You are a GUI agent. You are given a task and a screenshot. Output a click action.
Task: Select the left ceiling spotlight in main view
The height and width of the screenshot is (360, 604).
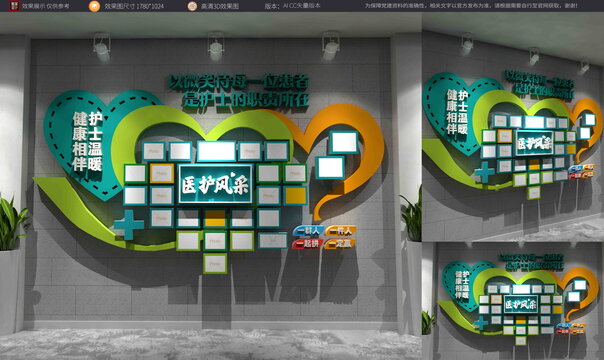tap(102, 47)
